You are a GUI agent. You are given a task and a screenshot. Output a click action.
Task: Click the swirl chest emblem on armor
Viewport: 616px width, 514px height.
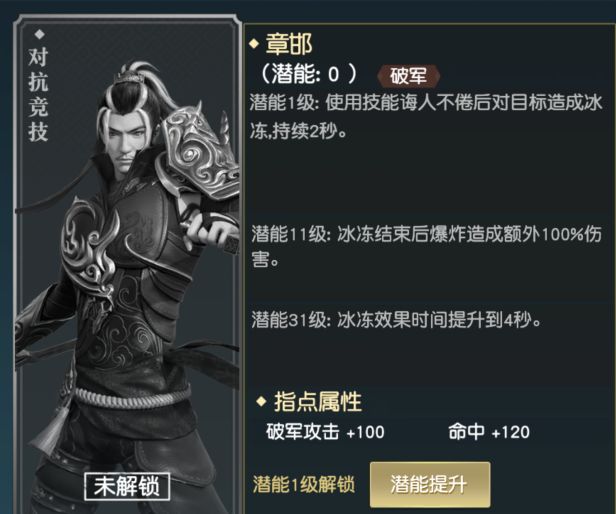click(x=88, y=240)
